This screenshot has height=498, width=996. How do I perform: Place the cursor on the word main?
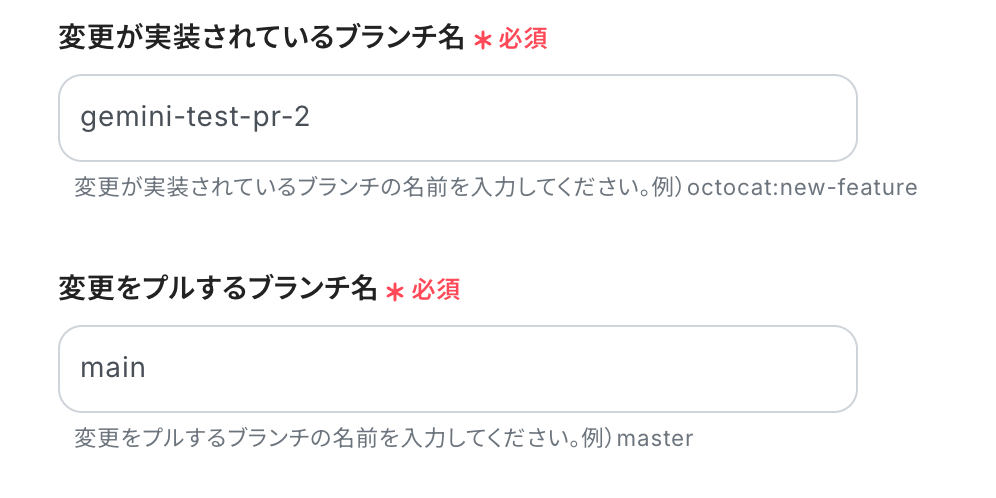[113, 368]
